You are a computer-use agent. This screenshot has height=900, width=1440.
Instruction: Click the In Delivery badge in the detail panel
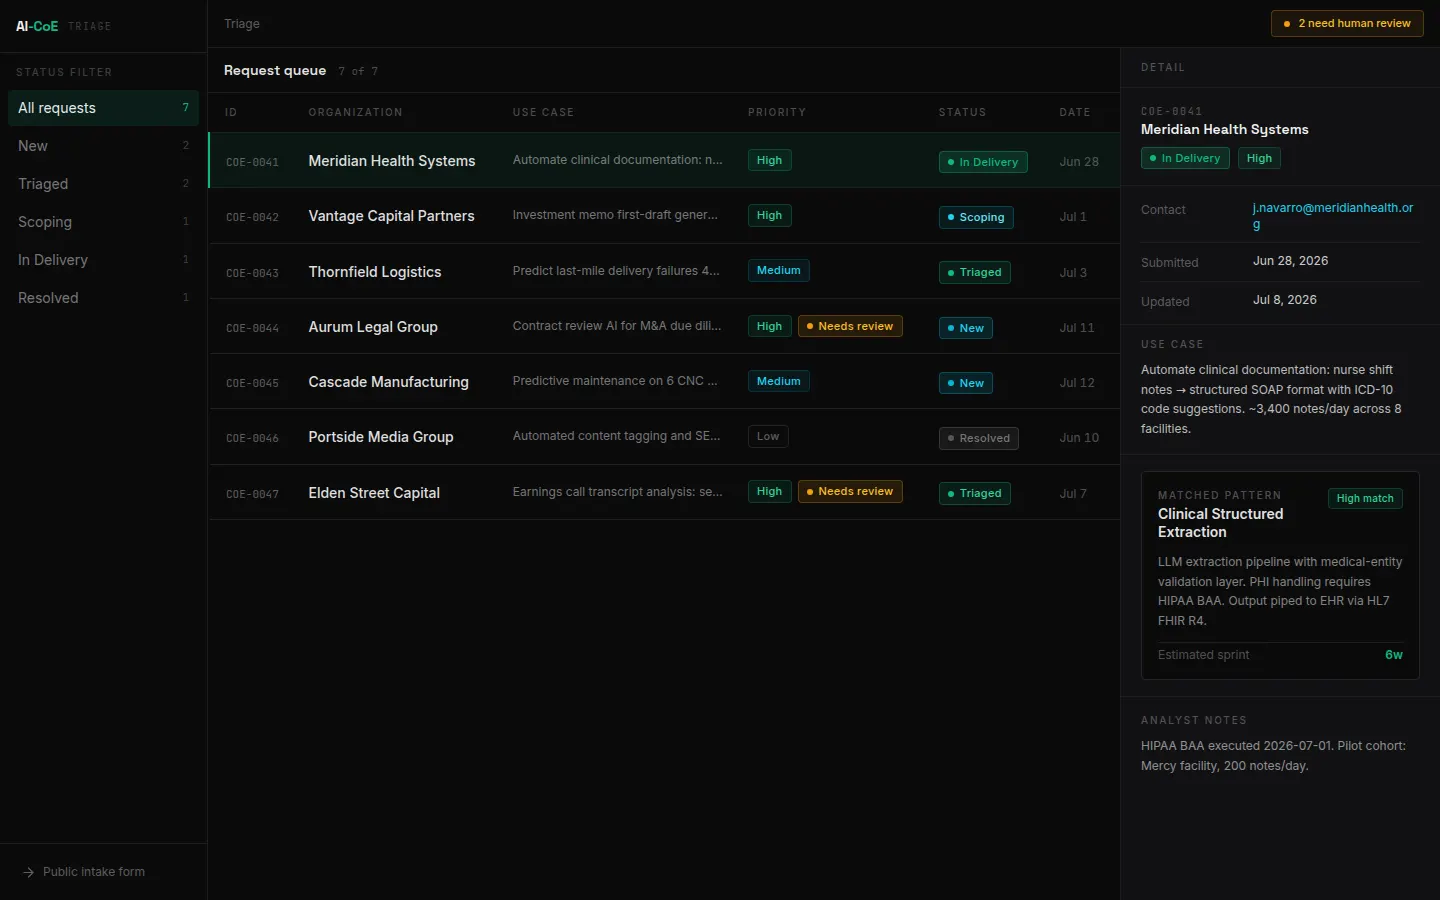(1185, 158)
